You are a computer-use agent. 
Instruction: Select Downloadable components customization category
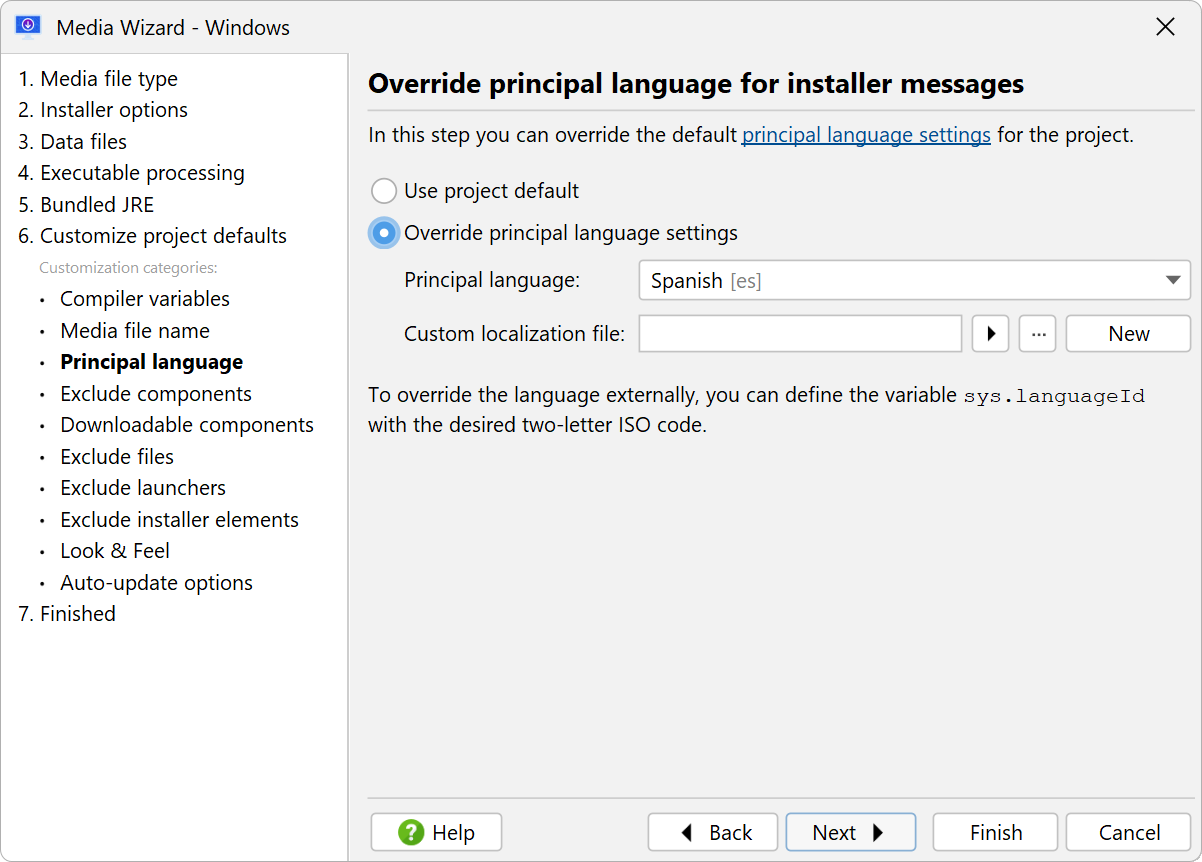(187, 425)
